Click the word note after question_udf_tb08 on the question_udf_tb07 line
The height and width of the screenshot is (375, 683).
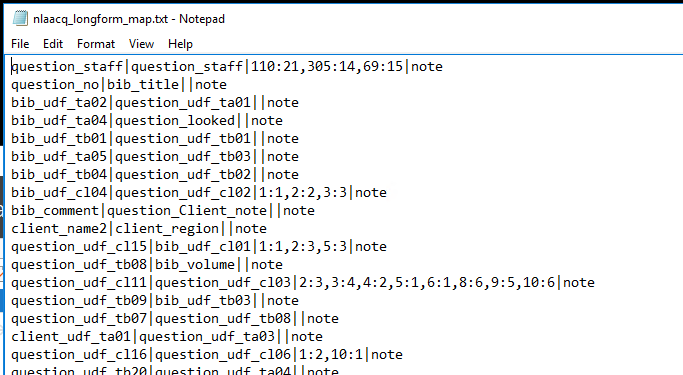coord(323,319)
